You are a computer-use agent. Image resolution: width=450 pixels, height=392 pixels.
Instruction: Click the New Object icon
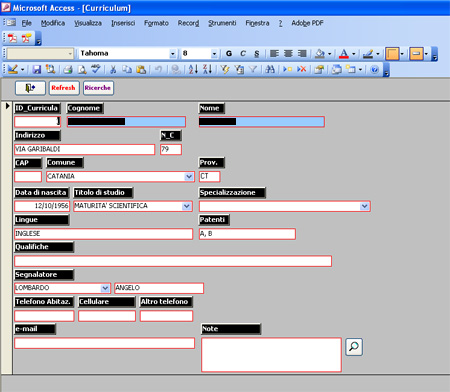point(351,69)
